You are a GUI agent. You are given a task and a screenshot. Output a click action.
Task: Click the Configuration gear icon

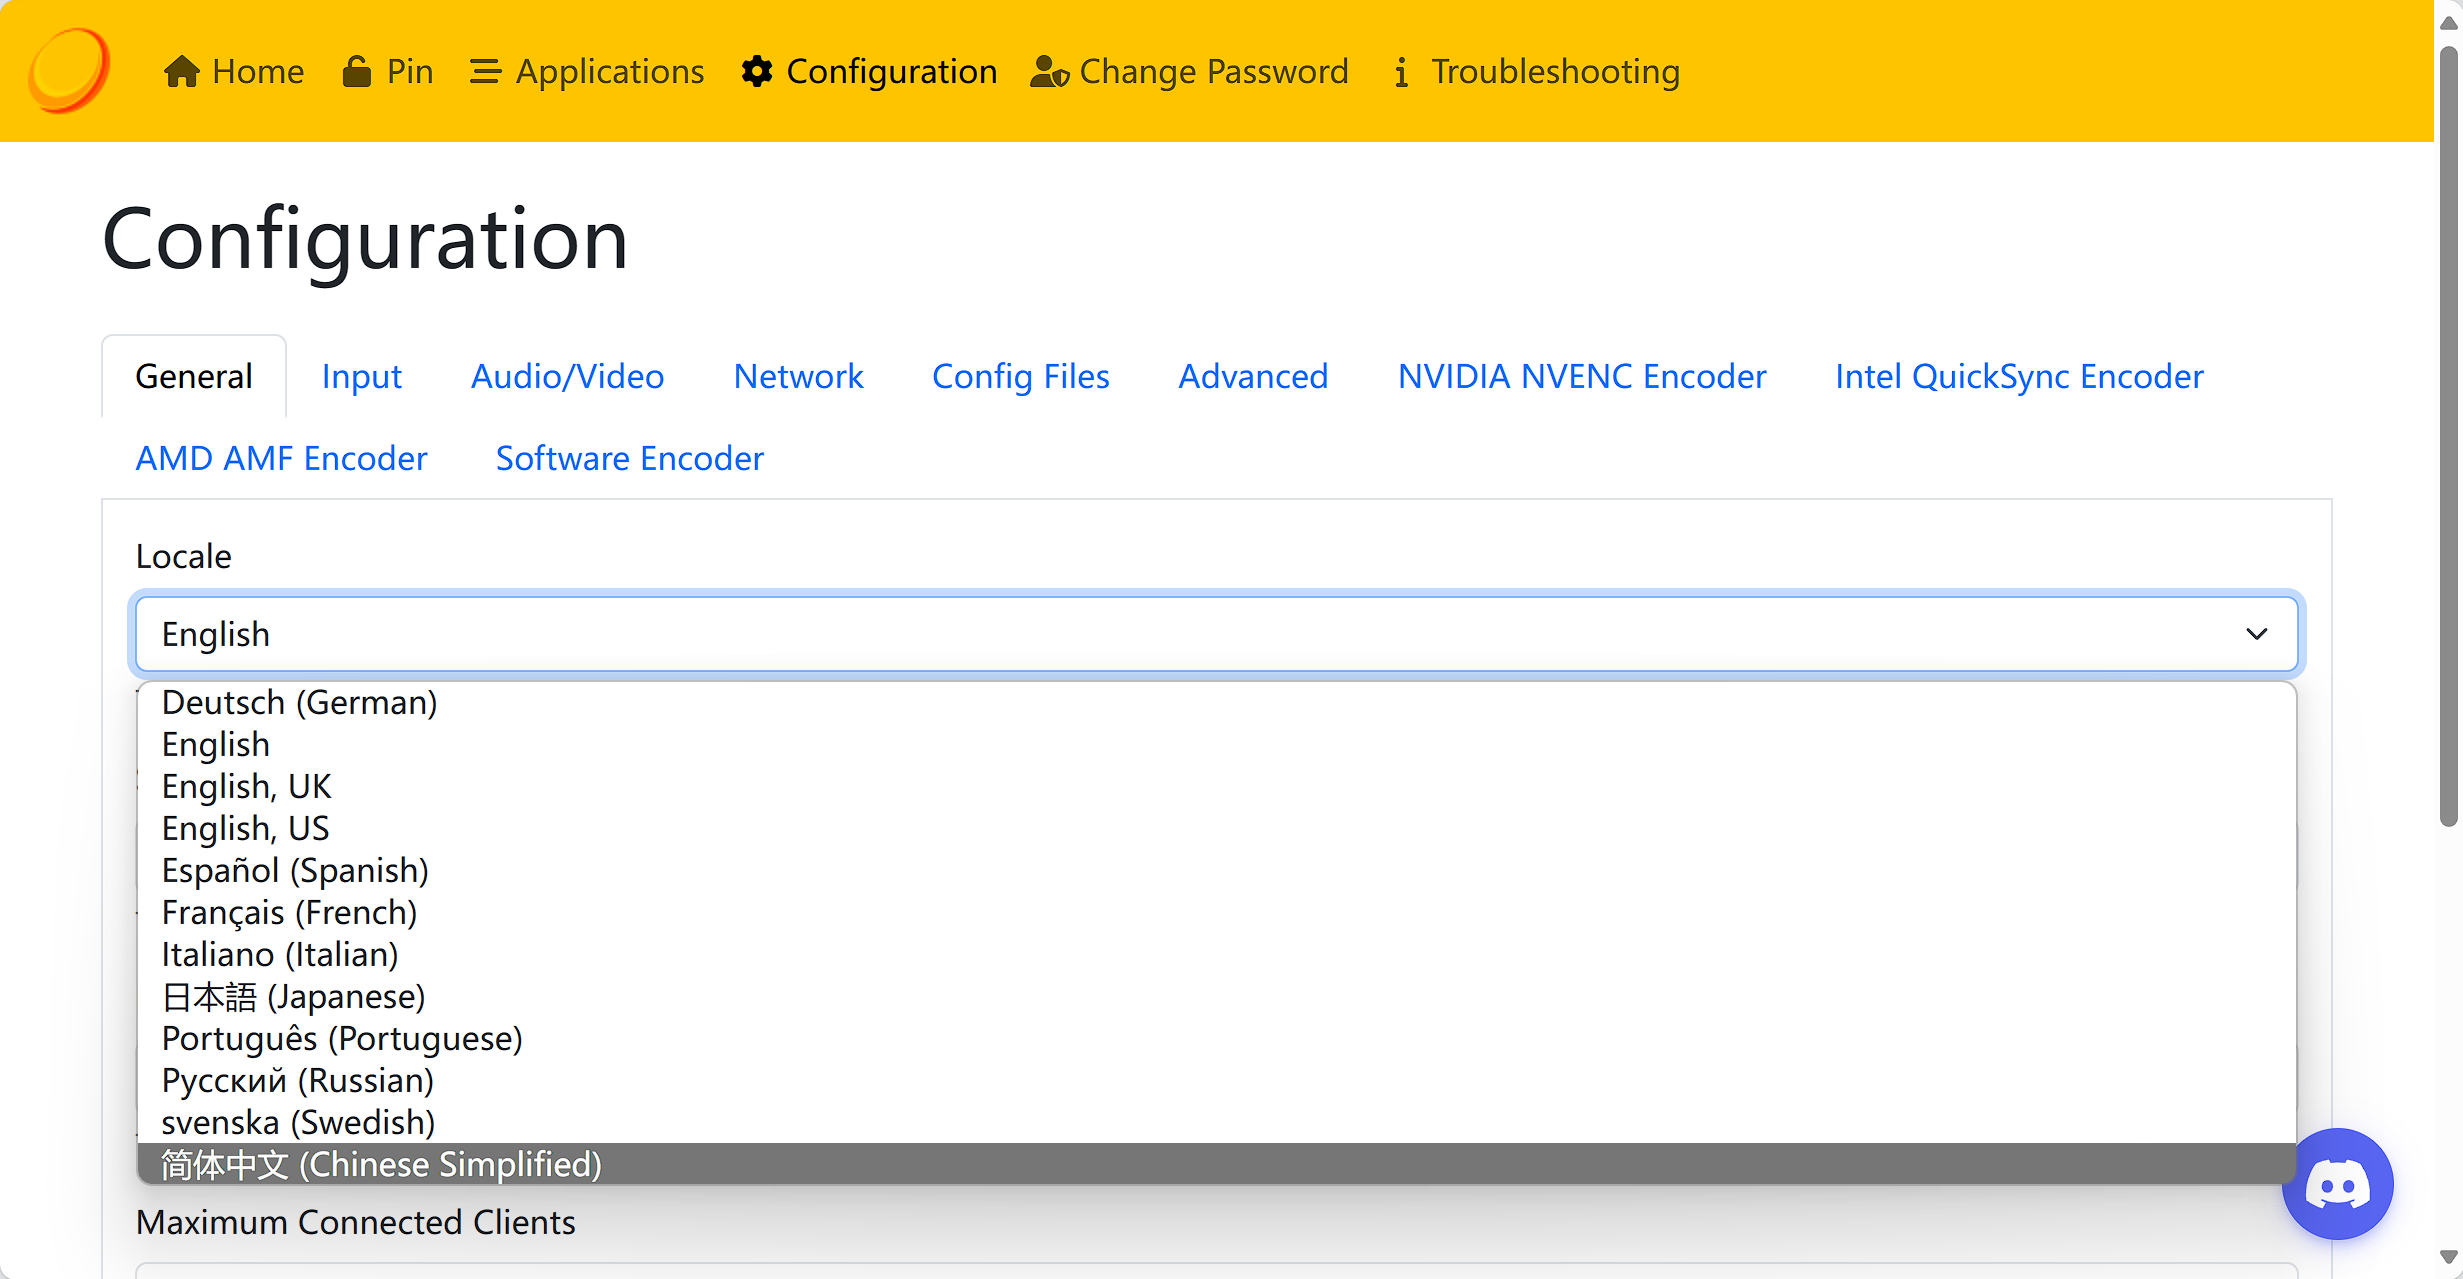757,72
